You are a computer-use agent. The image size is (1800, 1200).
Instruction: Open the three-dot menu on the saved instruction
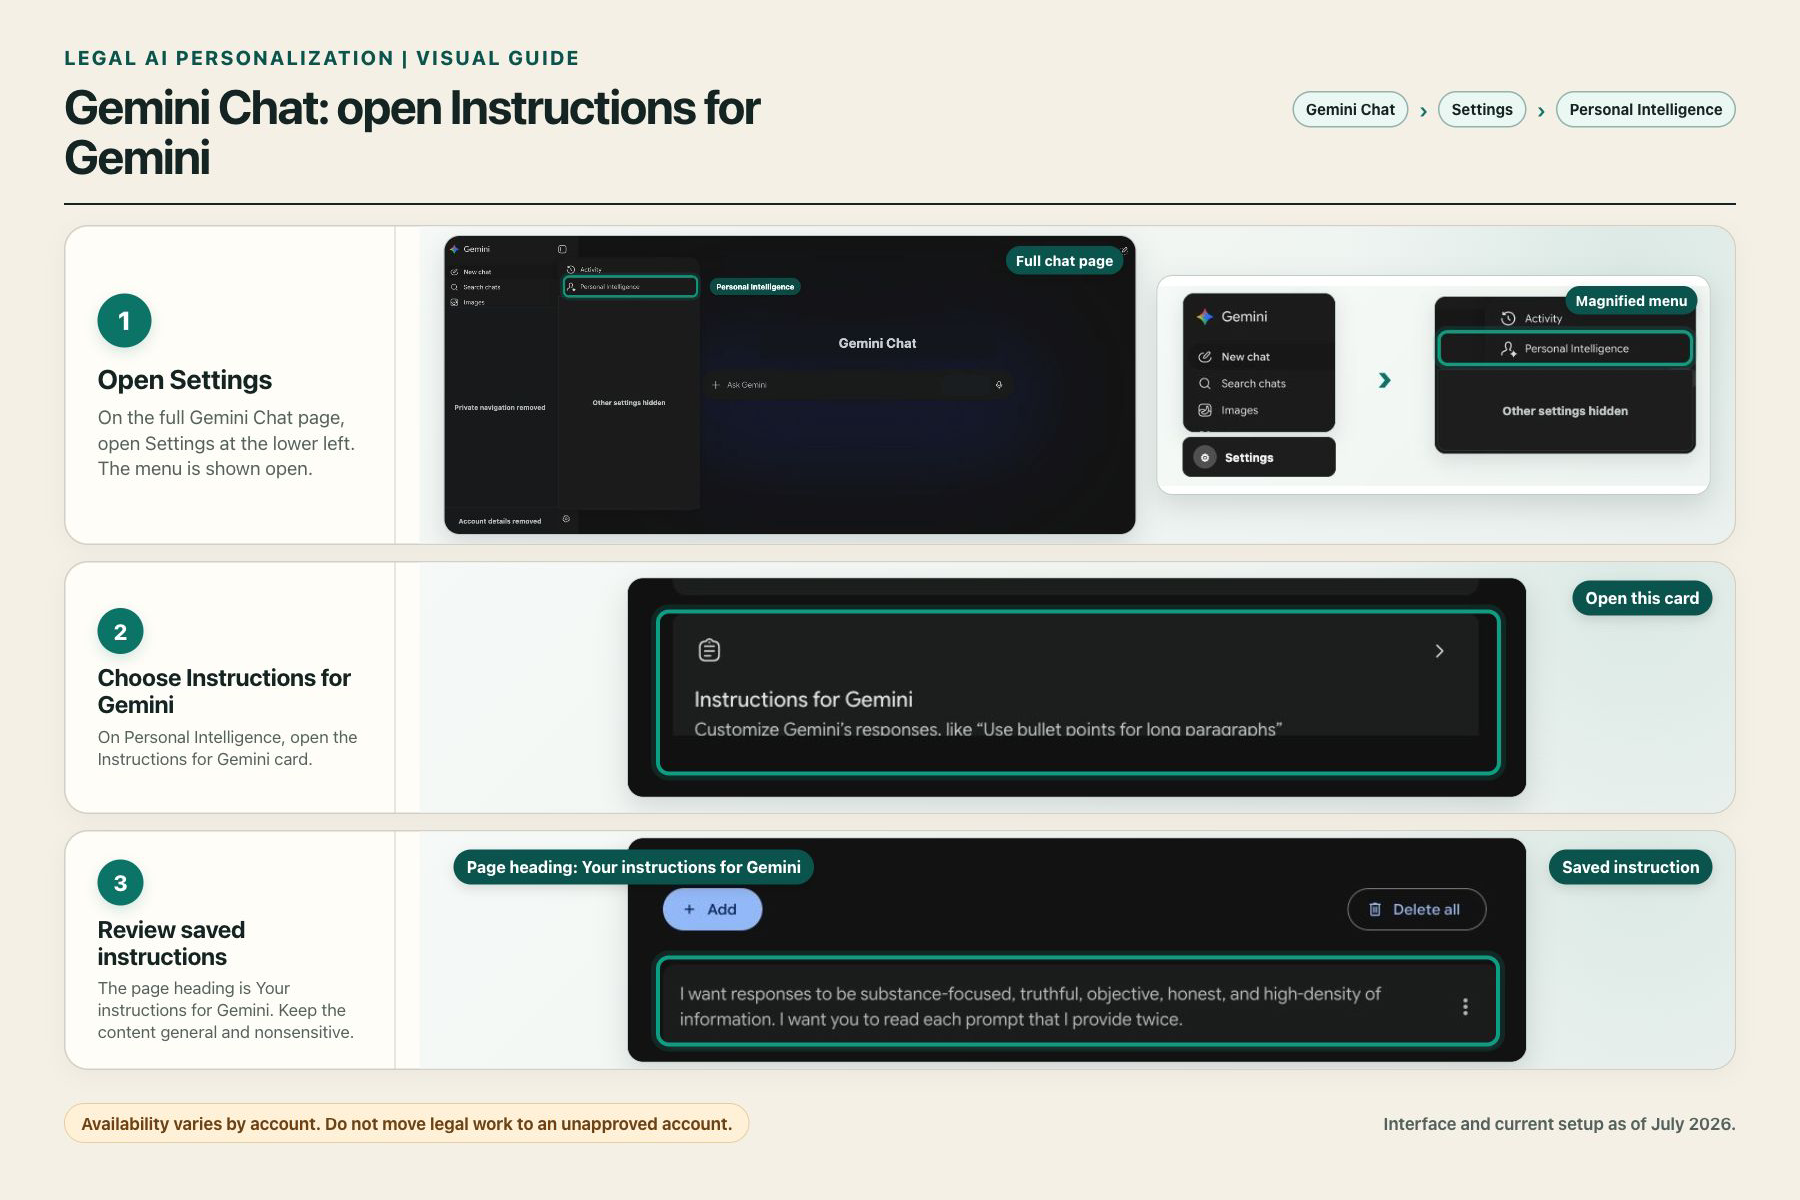coord(1465,1006)
